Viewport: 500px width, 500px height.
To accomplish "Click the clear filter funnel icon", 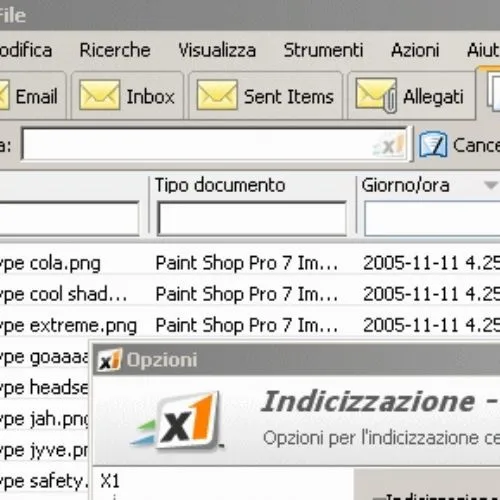I will coord(433,145).
